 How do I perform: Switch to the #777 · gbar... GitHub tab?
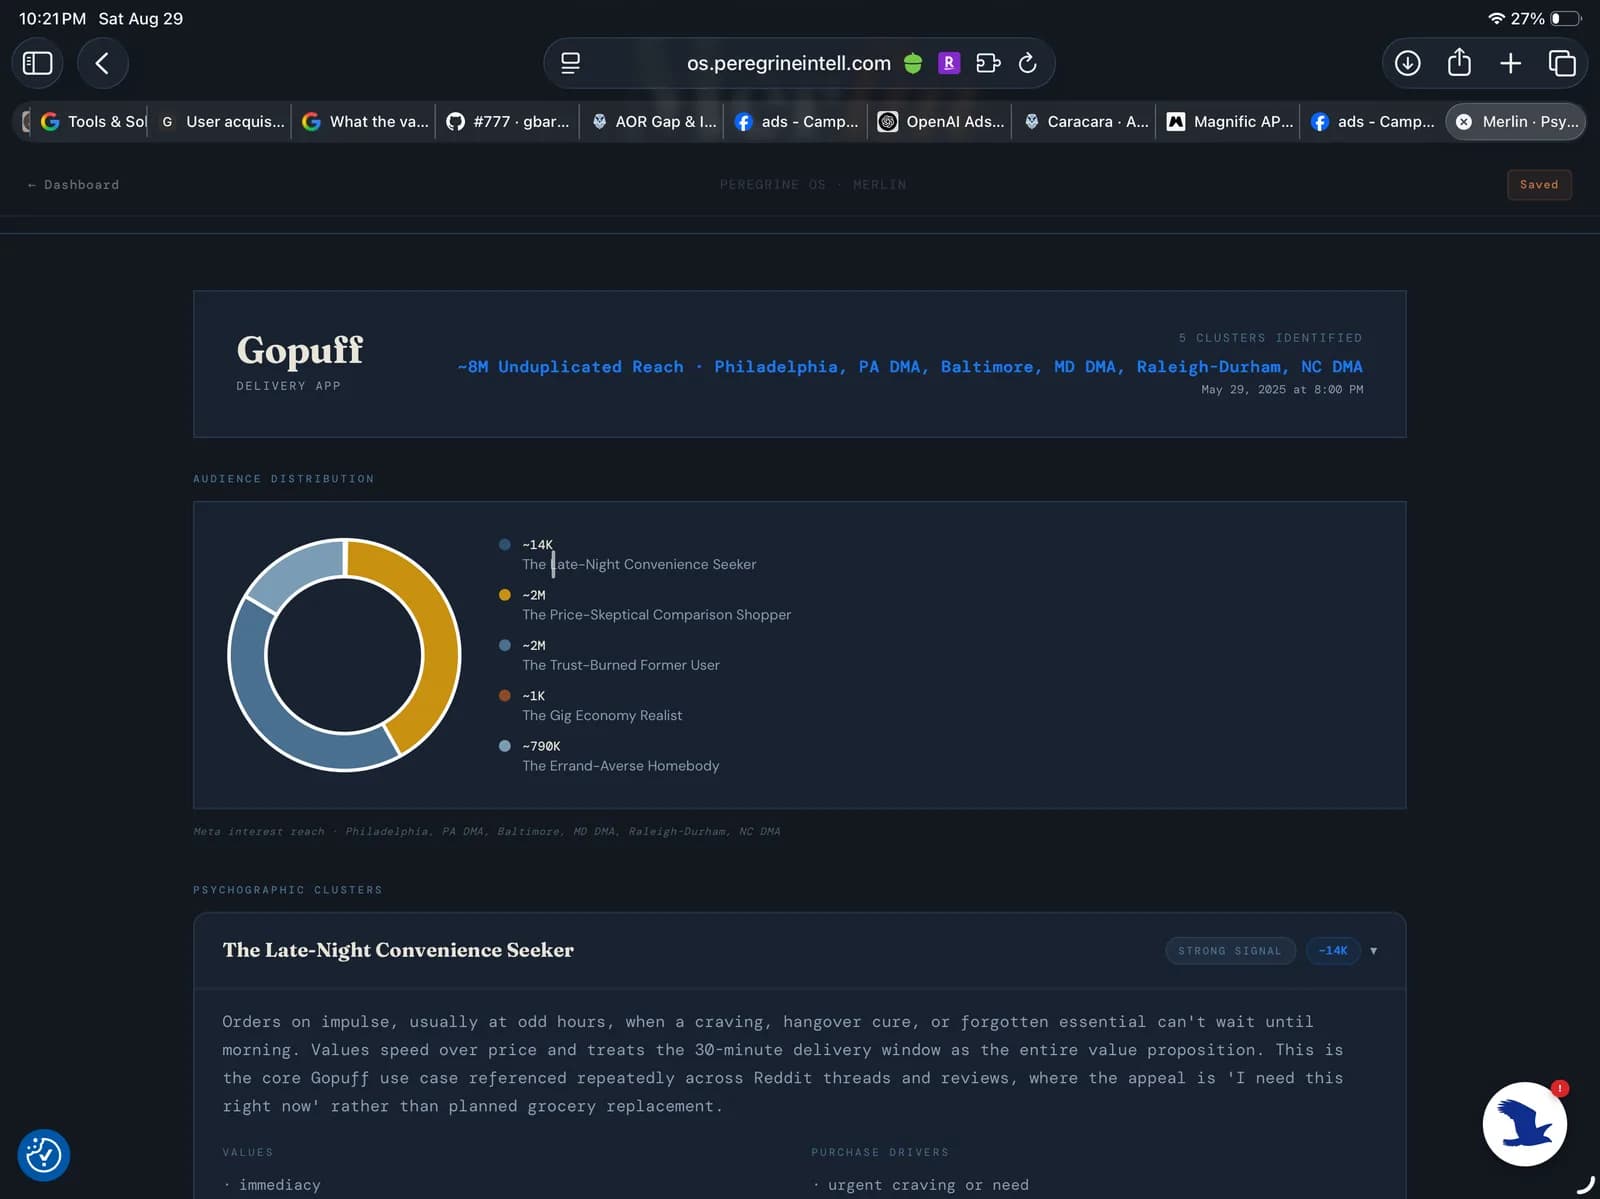click(x=508, y=121)
